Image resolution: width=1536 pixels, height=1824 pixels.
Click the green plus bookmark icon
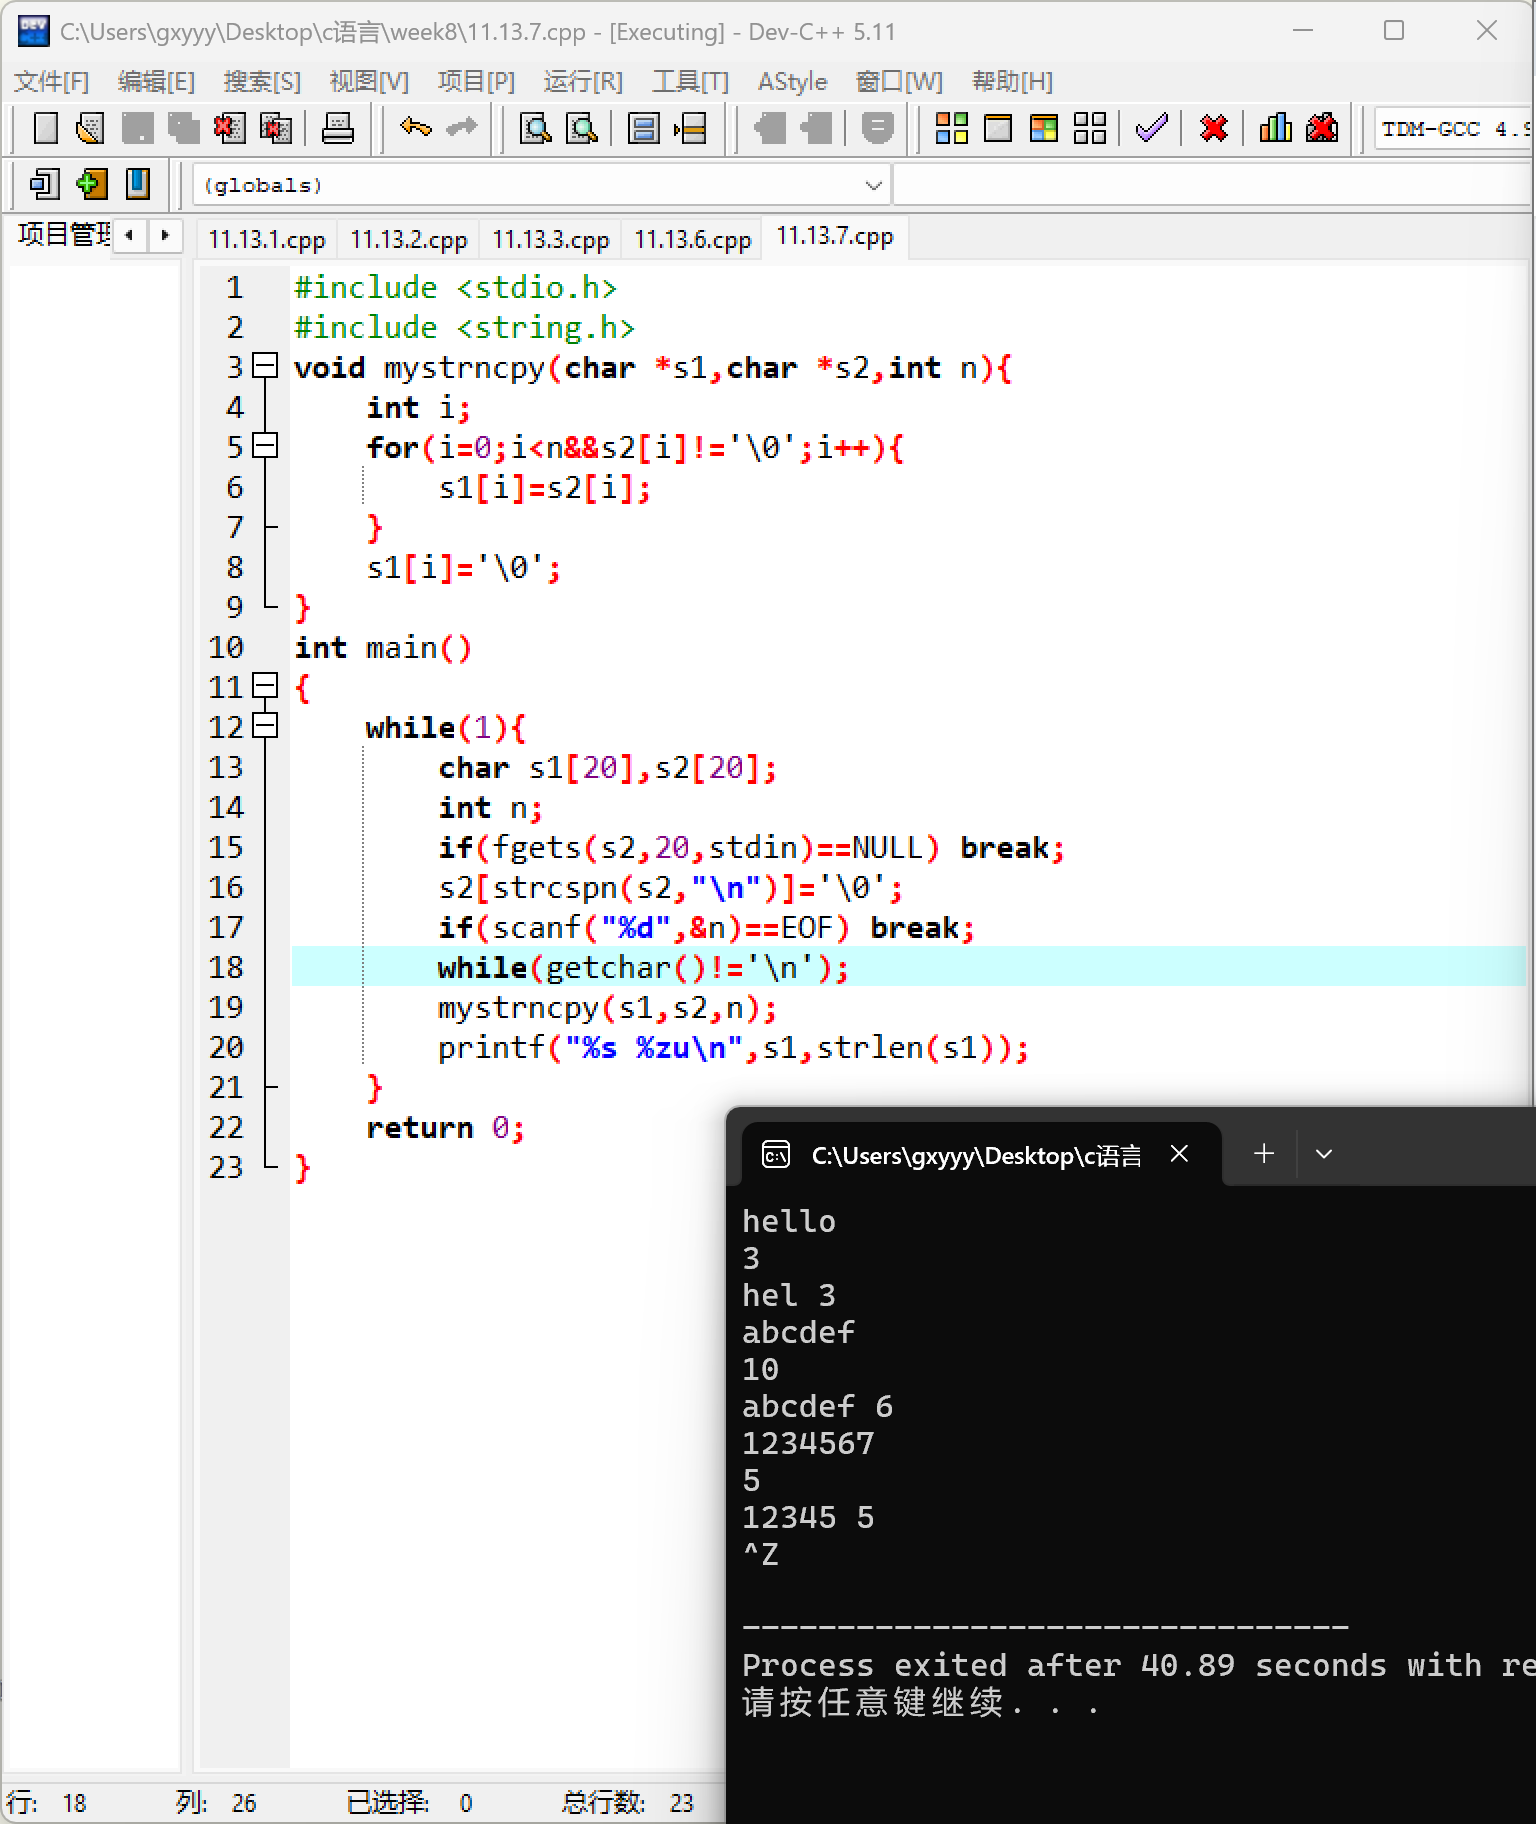click(x=91, y=184)
